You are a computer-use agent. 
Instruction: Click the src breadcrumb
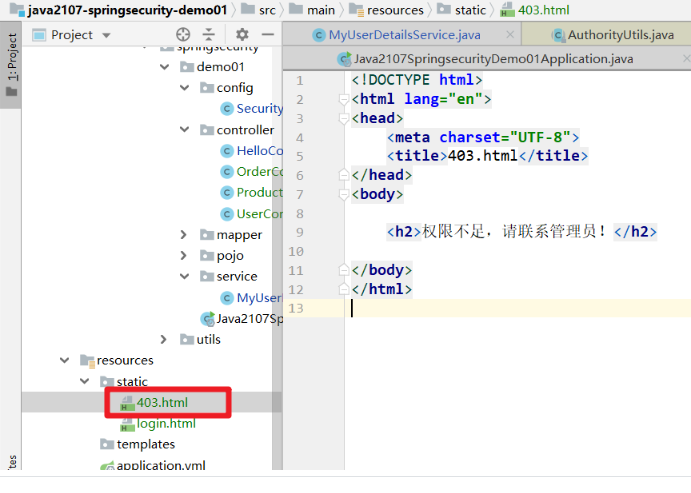tap(267, 10)
